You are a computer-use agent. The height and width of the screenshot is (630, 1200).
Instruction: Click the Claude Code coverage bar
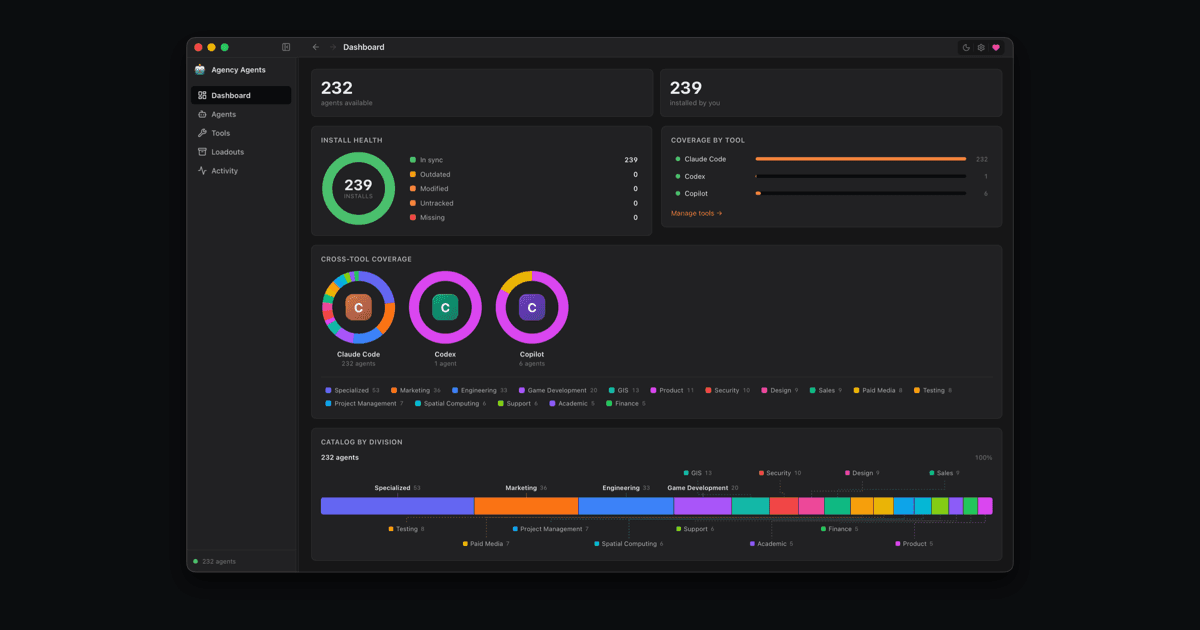coord(861,159)
